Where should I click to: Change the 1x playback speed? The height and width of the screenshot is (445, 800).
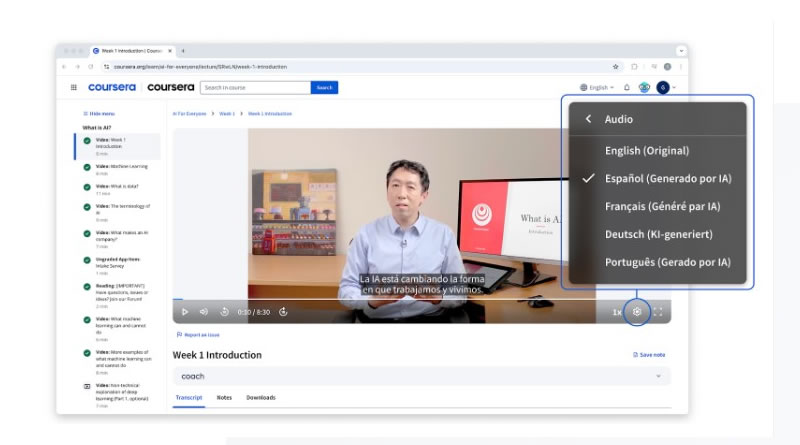tap(617, 312)
